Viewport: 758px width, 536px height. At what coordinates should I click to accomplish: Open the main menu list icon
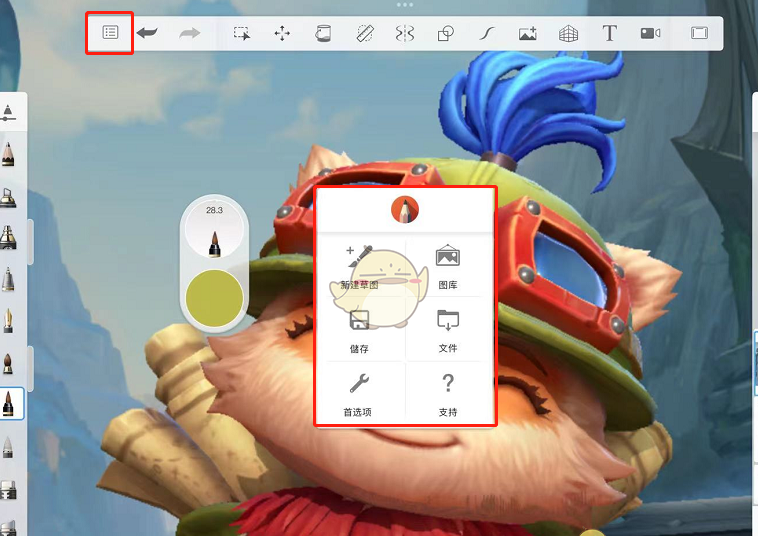coord(110,32)
